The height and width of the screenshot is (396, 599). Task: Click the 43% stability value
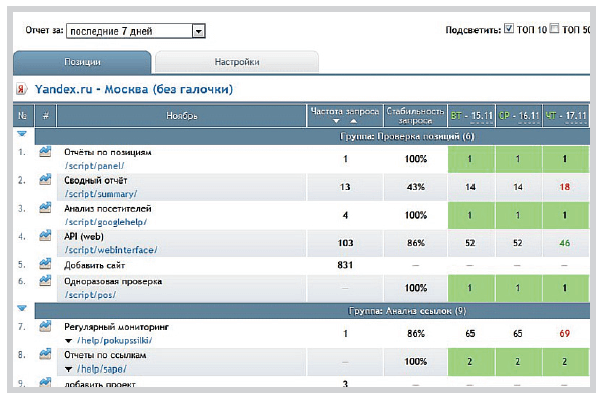pyautogui.click(x=416, y=187)
